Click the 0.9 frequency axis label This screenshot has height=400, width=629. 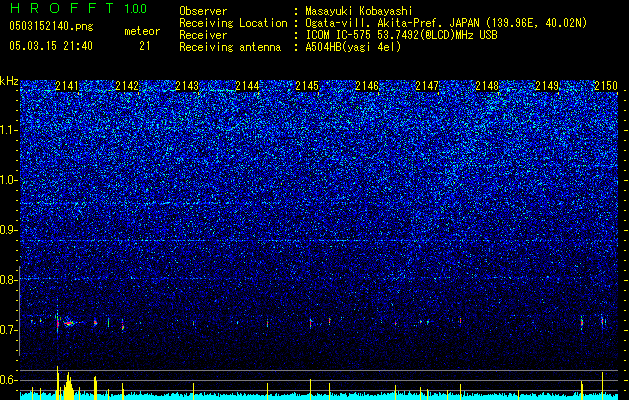(x=9, y=230)
